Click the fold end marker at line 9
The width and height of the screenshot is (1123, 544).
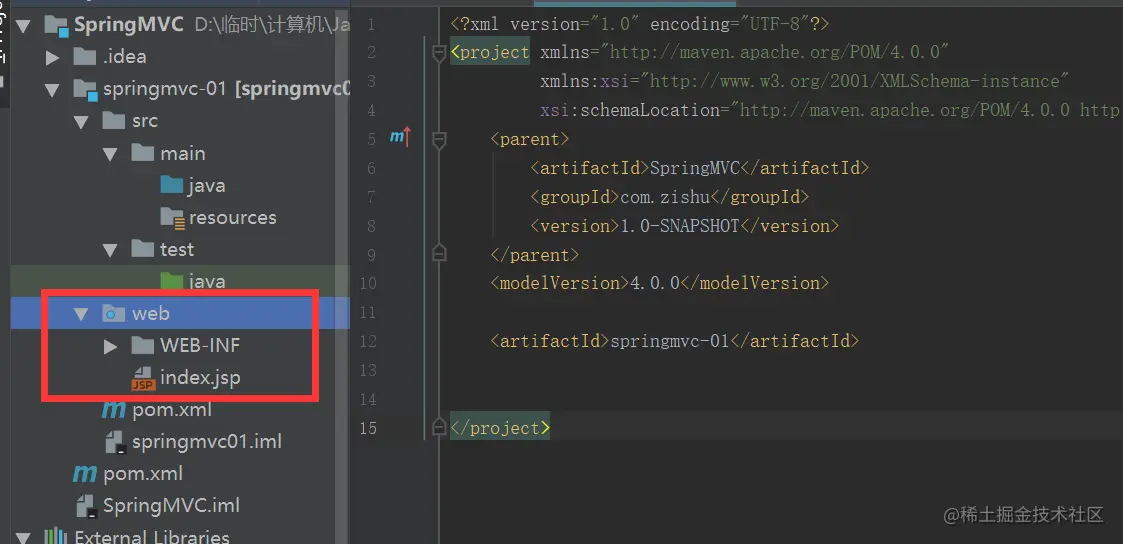click(x=439, y=253)
